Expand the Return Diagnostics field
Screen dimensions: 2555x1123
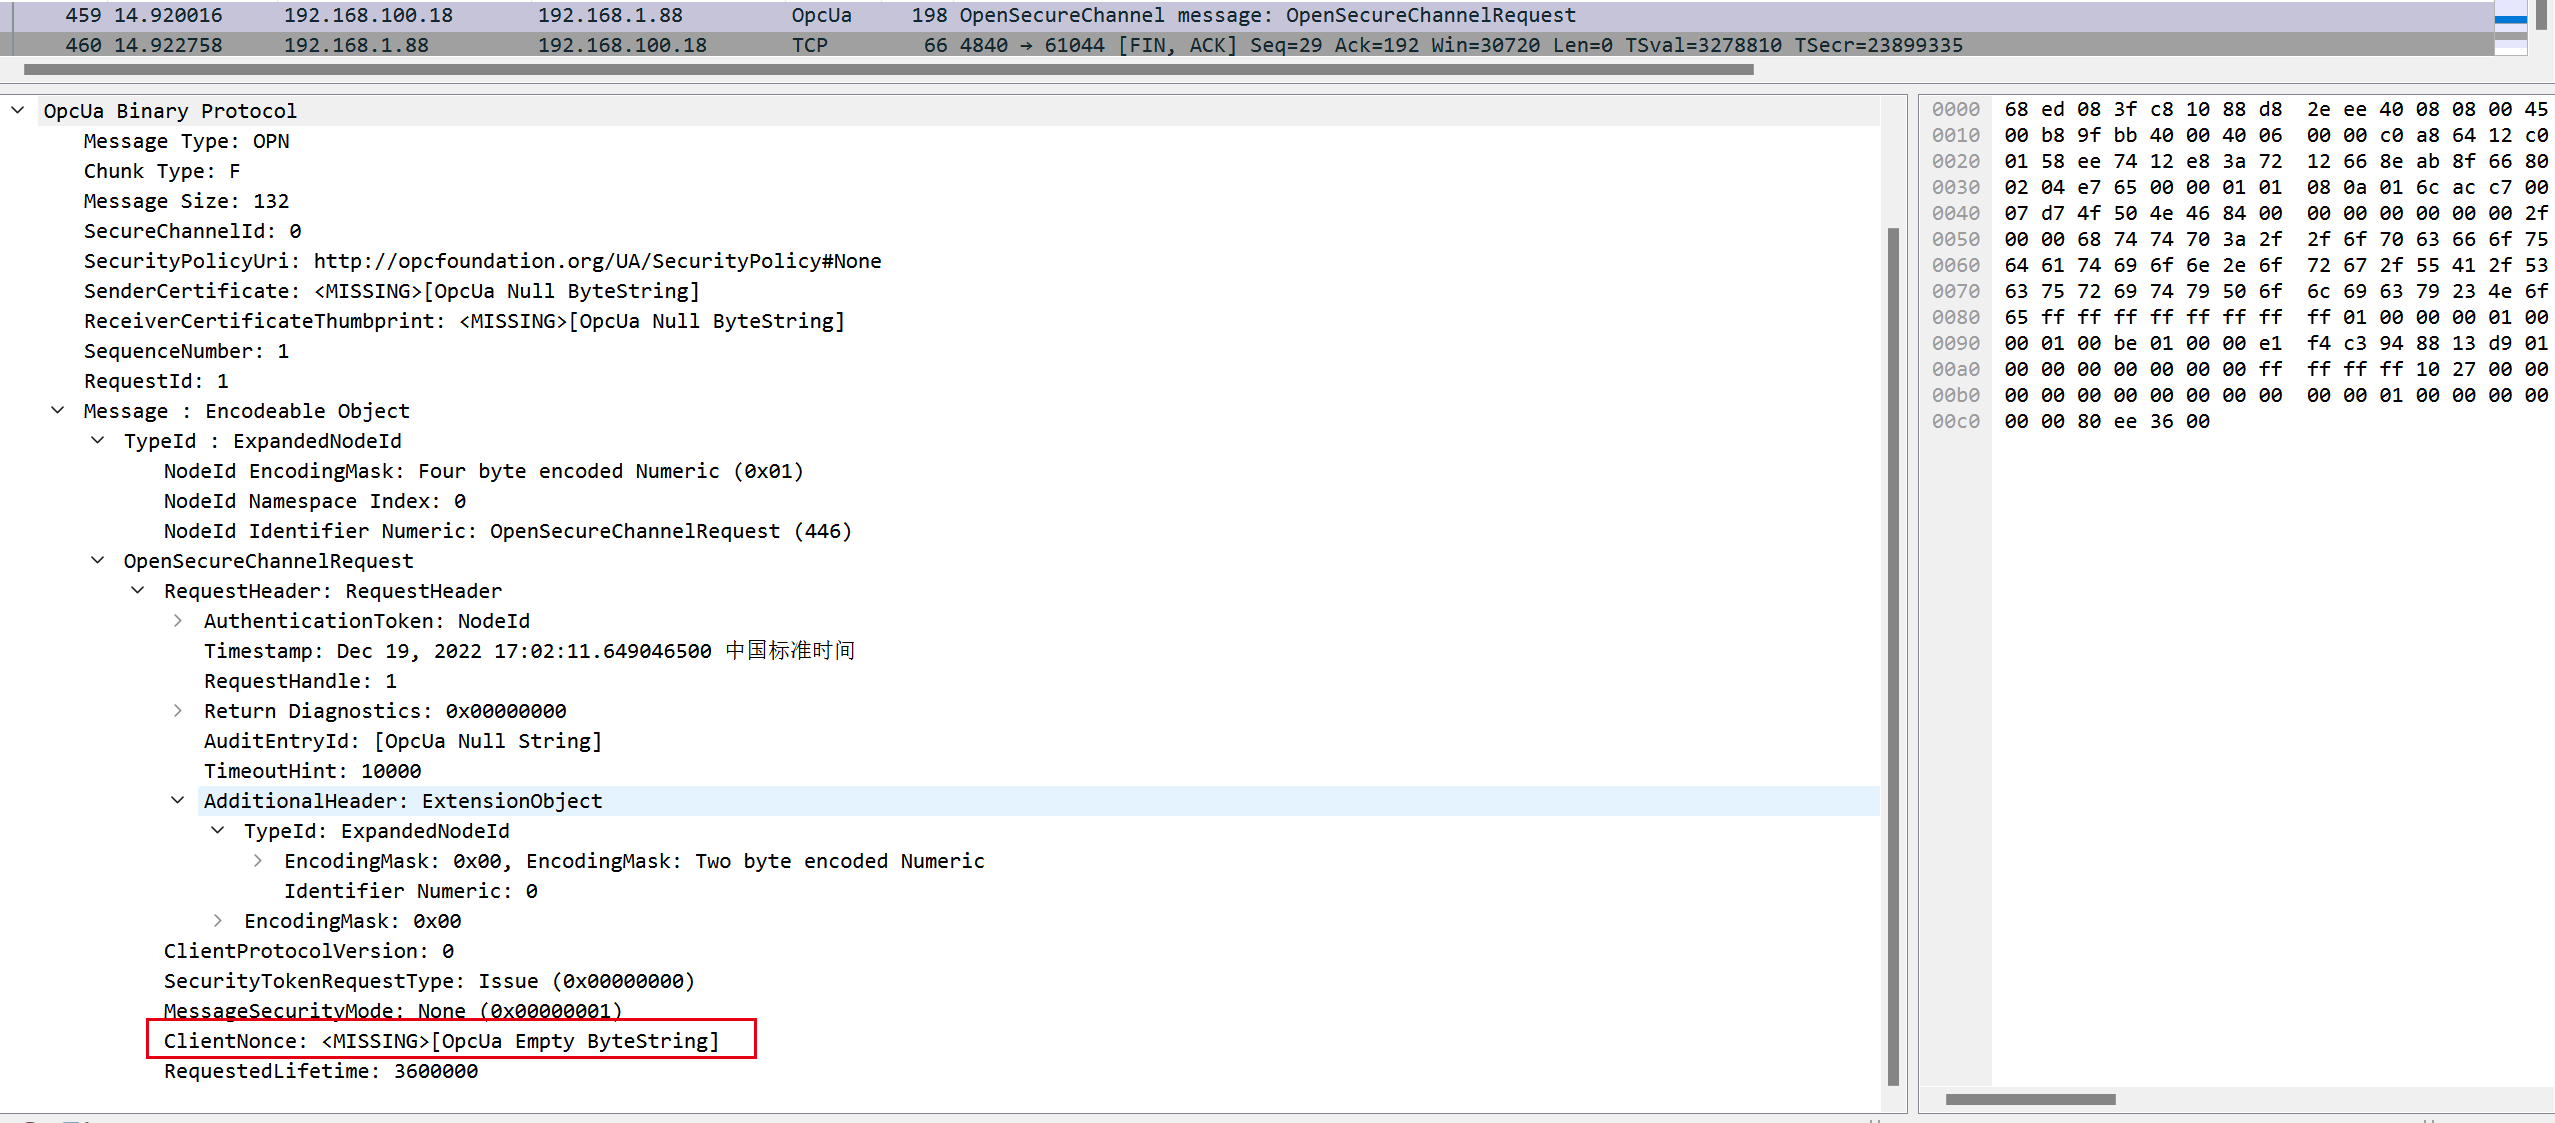point(177,710)
